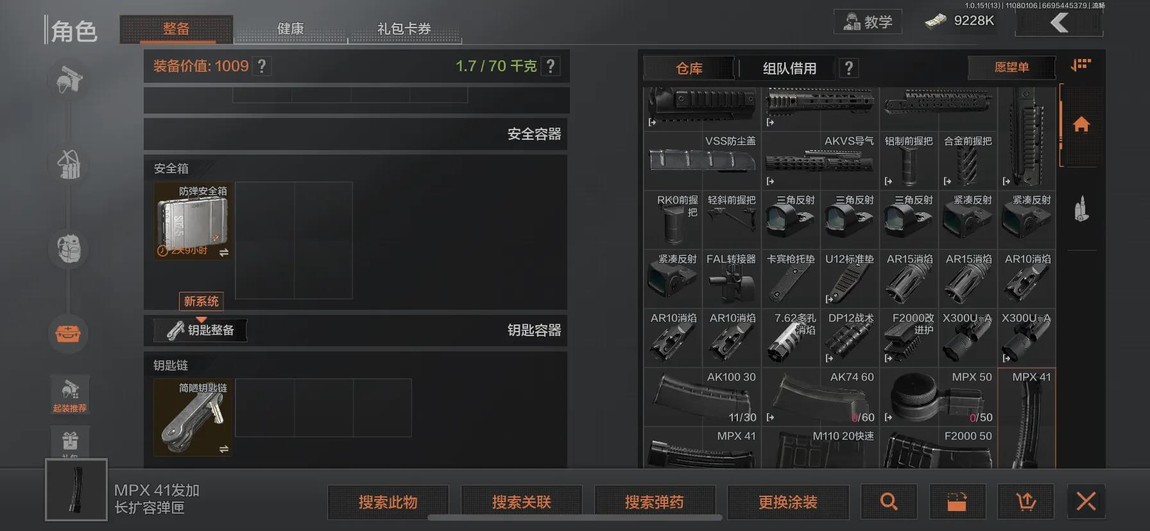Click the 搜索弹药 button
1150x531 pixels.
click(x=654, y=502)
